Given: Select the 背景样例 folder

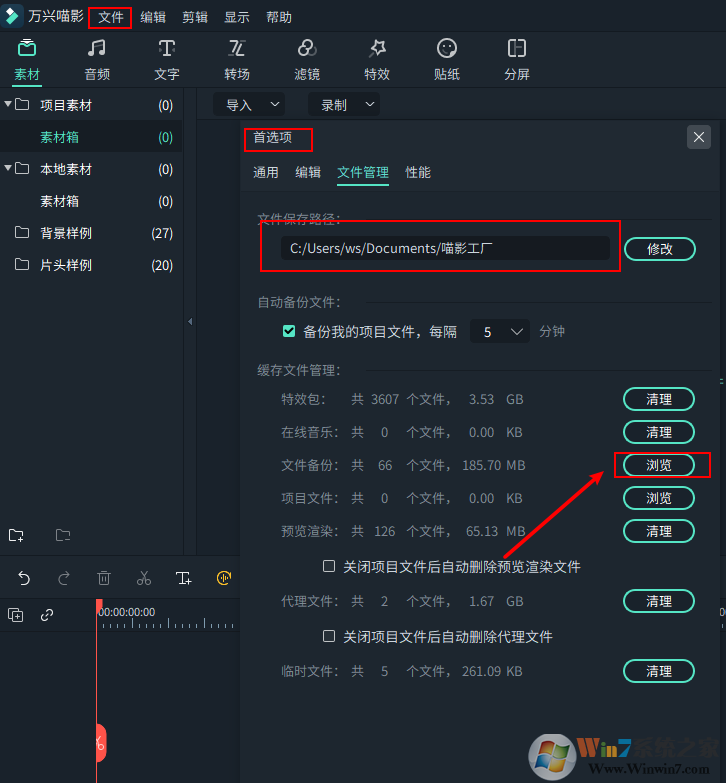Looking at the screenshot, I should click(x=91, y=233).
